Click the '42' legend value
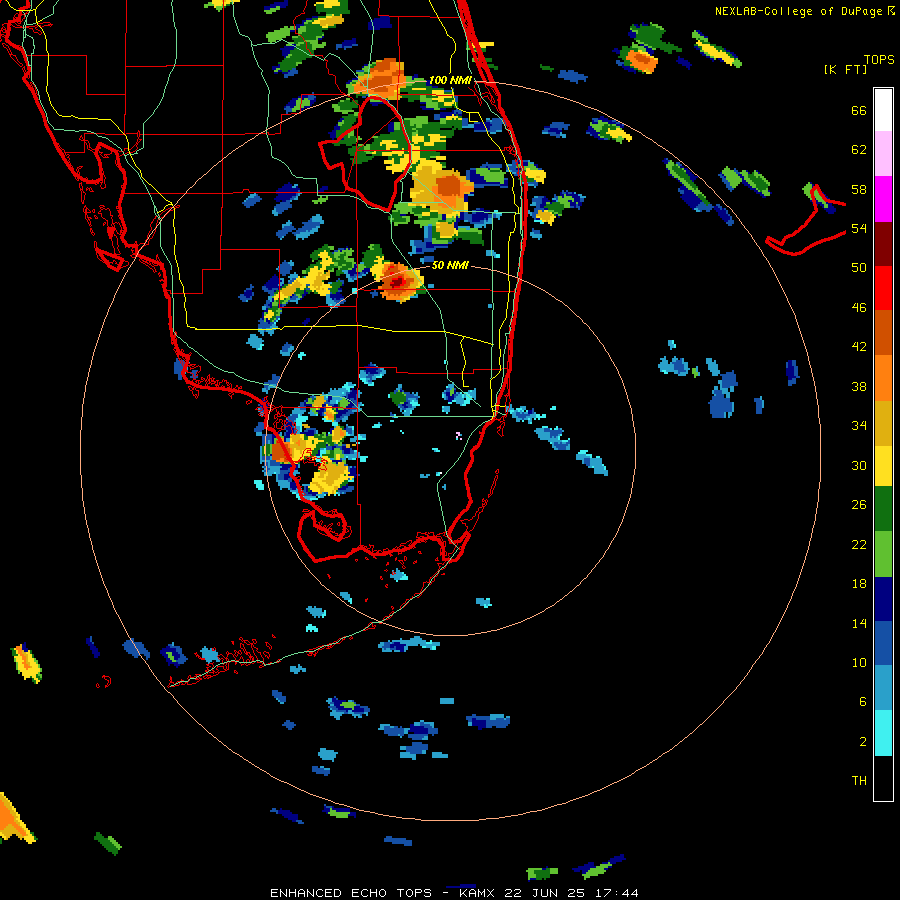Image resolution: width=900 pixels, height=900 pixels. pos(859,347)
